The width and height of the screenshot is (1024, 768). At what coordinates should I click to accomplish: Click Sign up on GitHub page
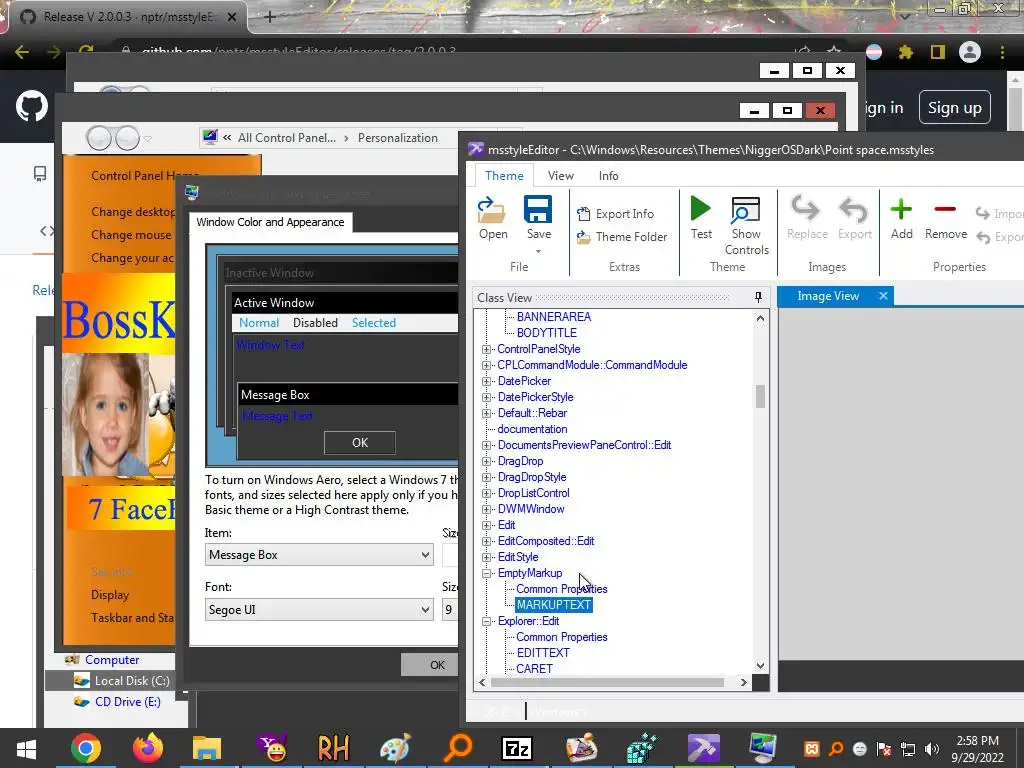click(954, 108)
